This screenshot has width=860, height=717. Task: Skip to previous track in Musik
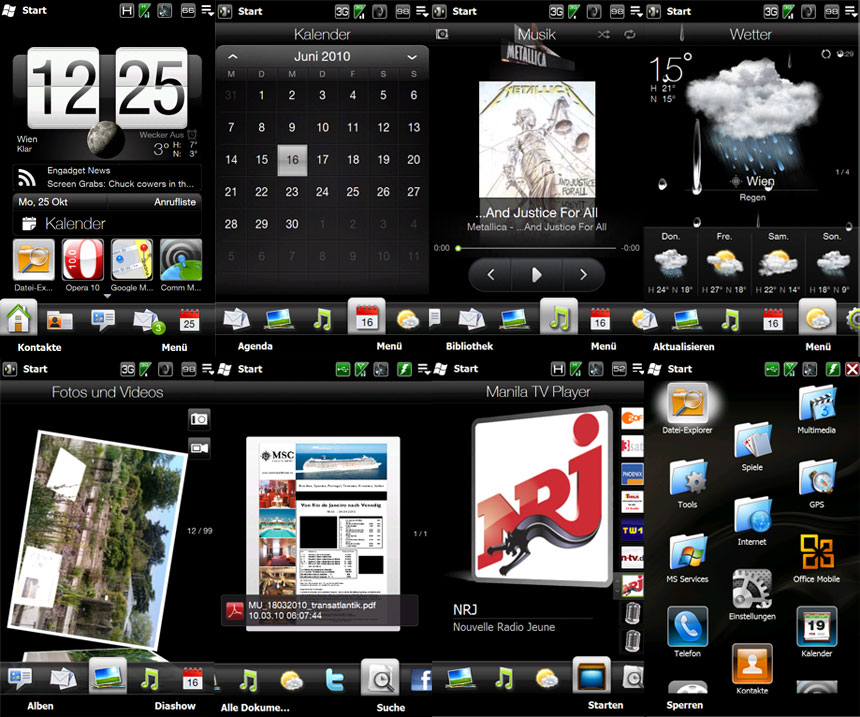pos(491,274)
